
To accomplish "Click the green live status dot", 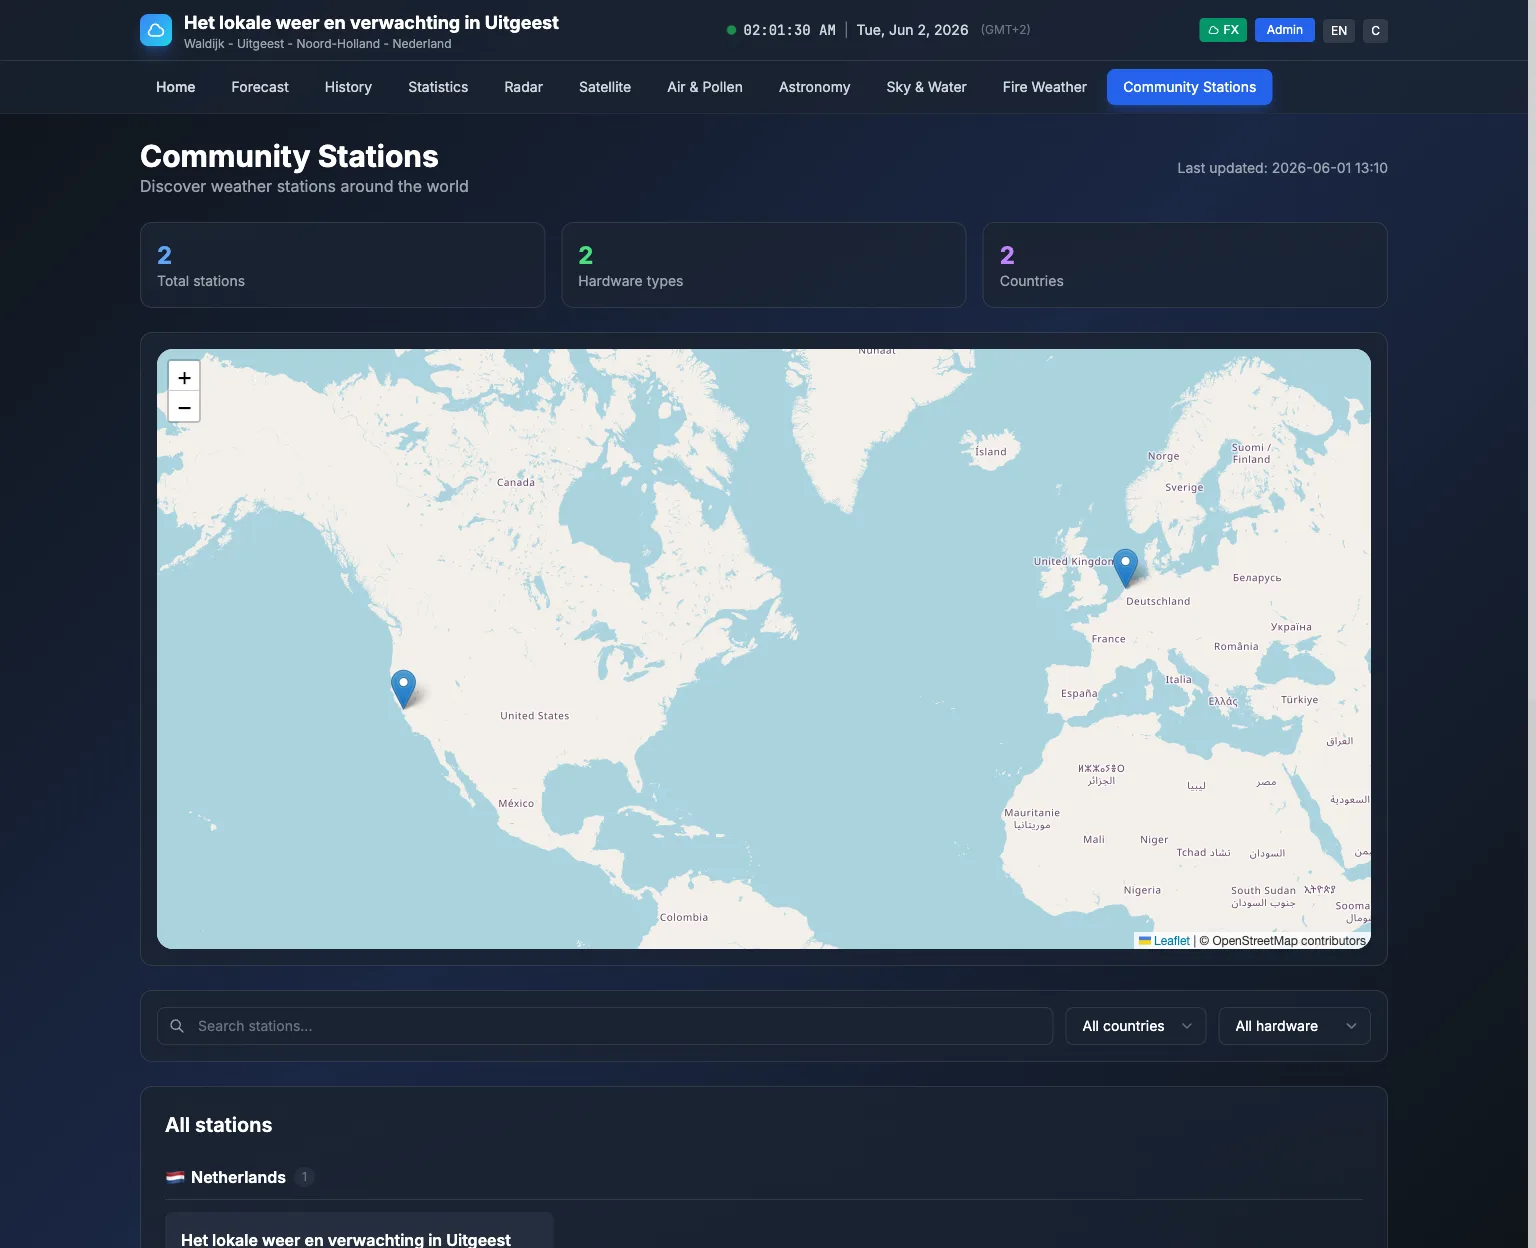I will [731, 30].
